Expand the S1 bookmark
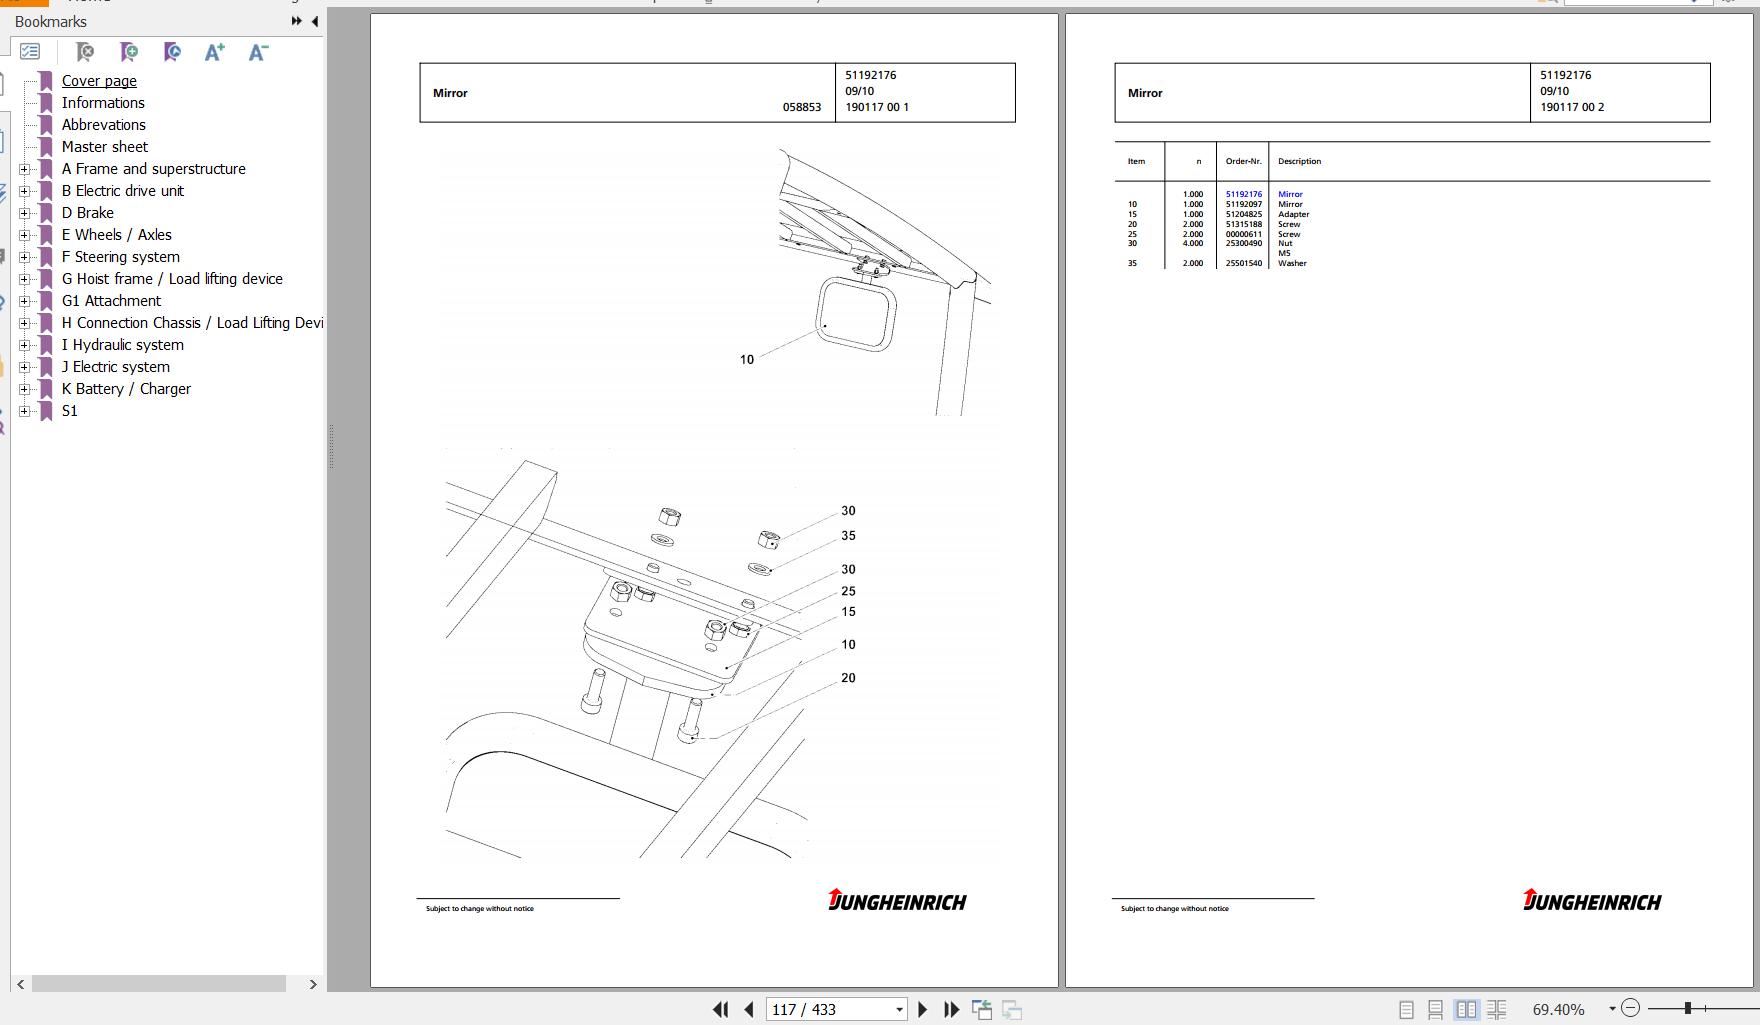 tap(25, 411)
